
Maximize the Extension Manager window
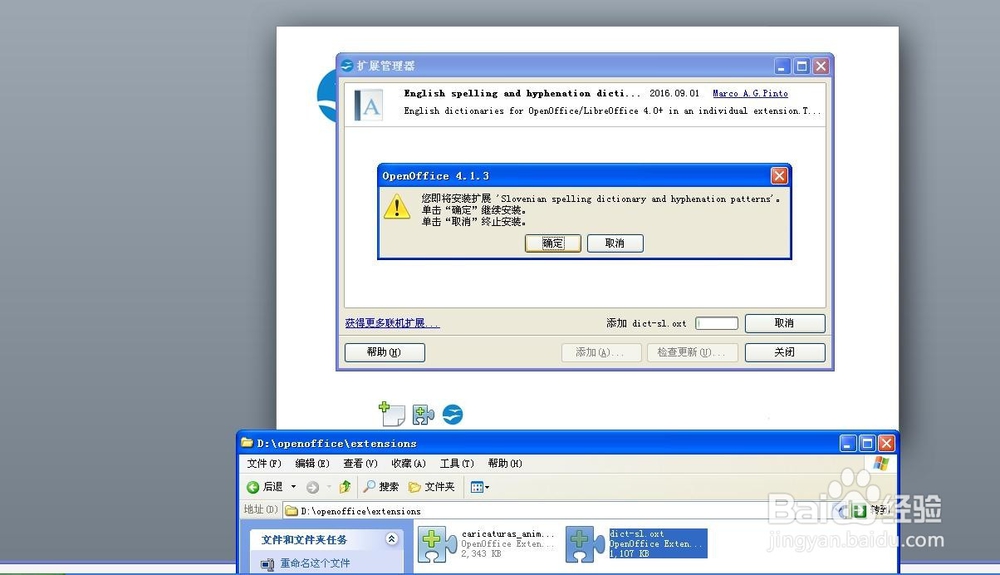tap(802, 66)
